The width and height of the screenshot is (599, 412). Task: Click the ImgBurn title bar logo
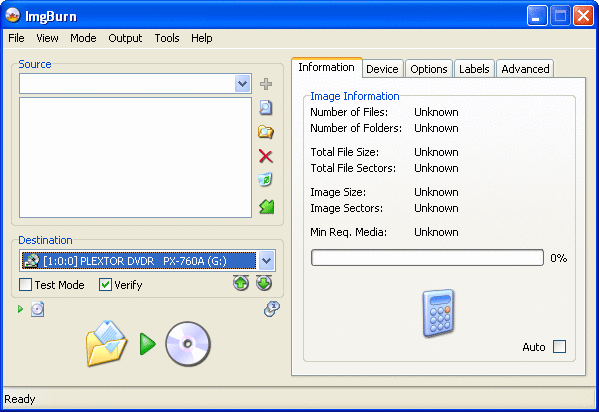point(13,16)
